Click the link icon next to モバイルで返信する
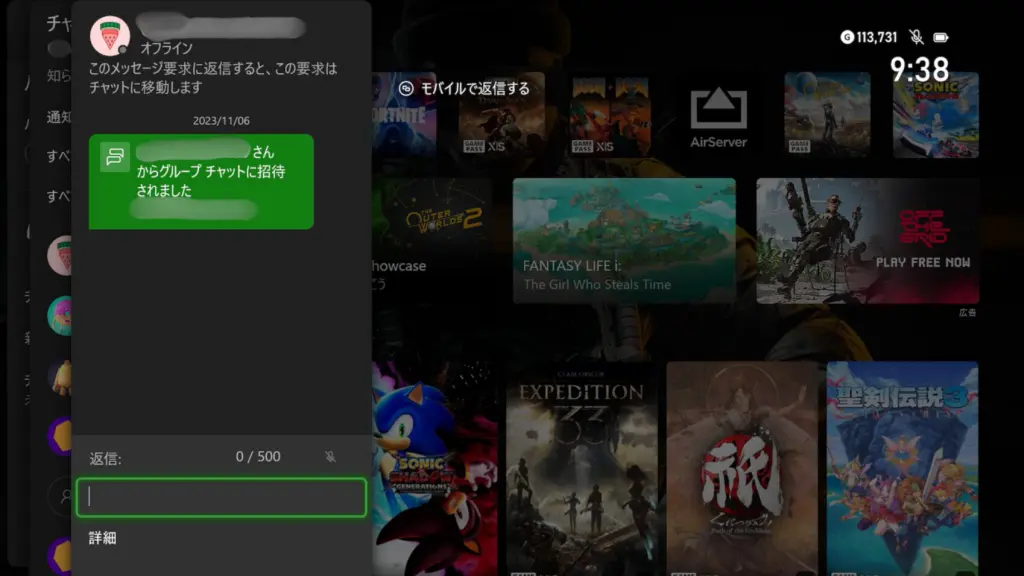 [406, 88]
